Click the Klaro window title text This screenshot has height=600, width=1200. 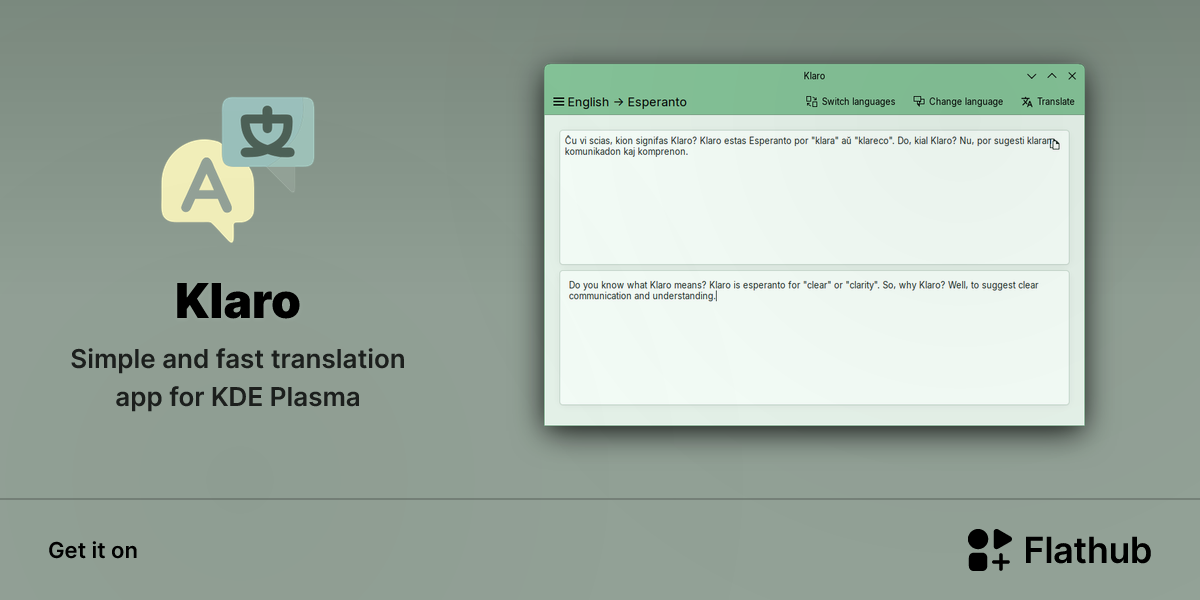click(814, 76)
